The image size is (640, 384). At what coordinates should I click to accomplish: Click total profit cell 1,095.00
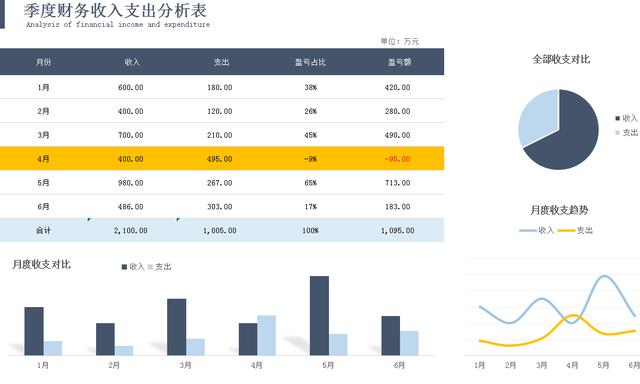(398, 231)
